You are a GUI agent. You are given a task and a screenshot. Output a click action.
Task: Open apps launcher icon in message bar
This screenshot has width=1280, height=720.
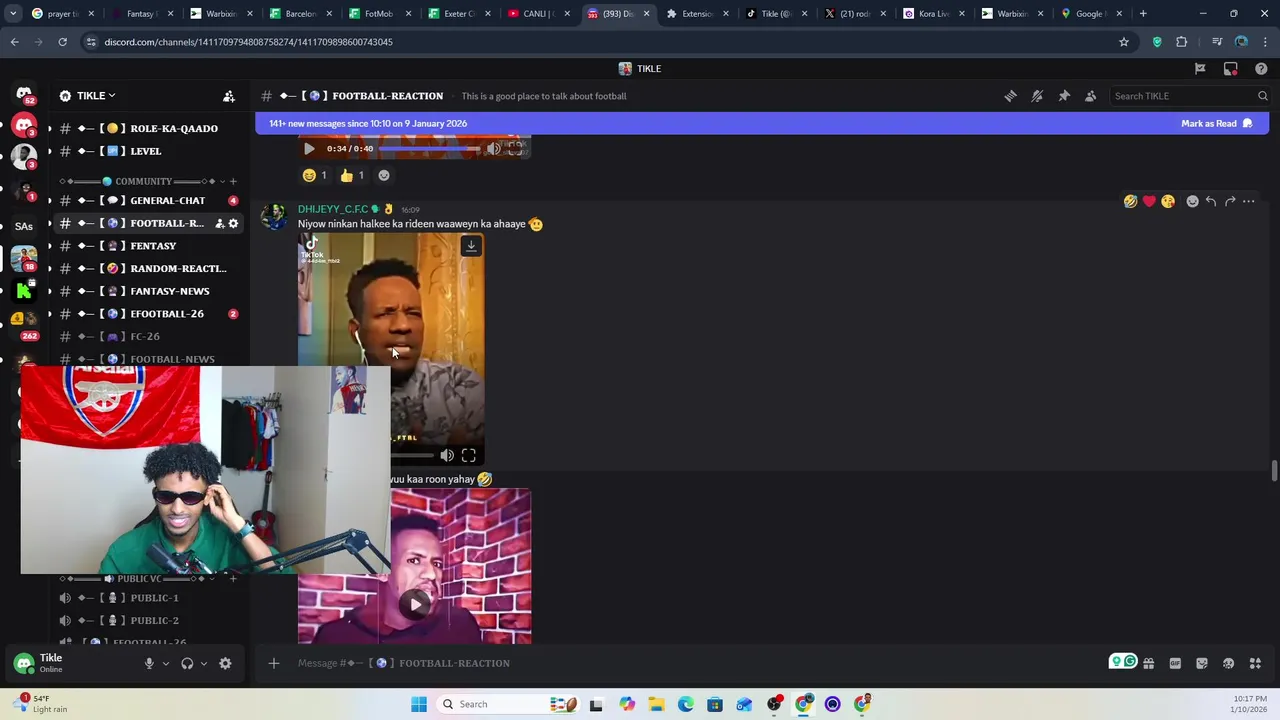pyautogui.click(x=1255, y=663)
